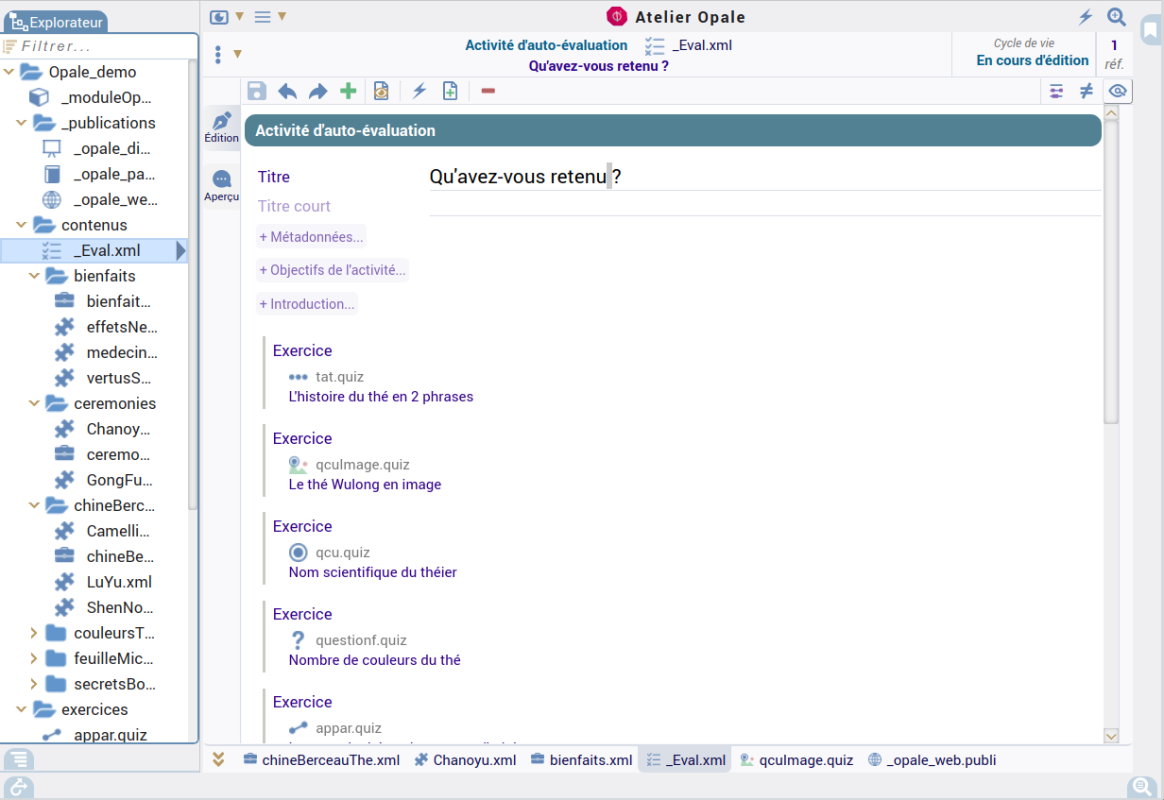The width and height of the screenshot is (1164, 800).
Task: Undo the last edit with the left arrow
Action: pos(287,91)
